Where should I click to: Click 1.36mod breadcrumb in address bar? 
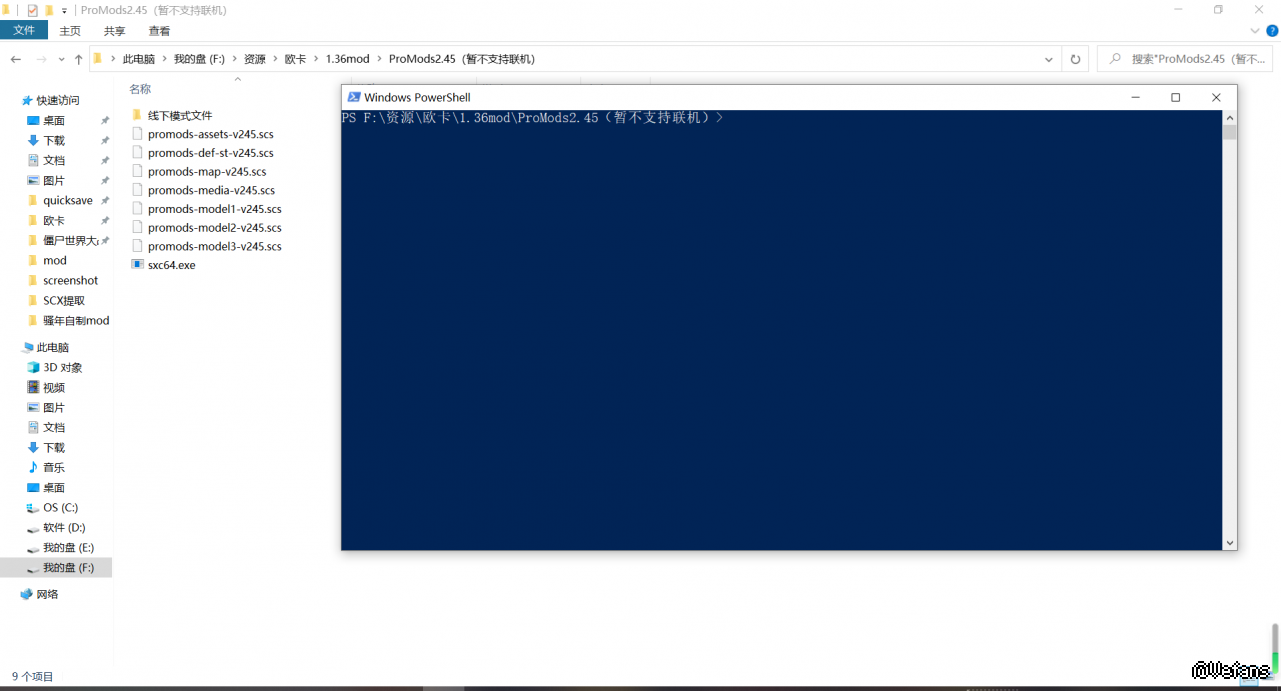pos(347,59)
